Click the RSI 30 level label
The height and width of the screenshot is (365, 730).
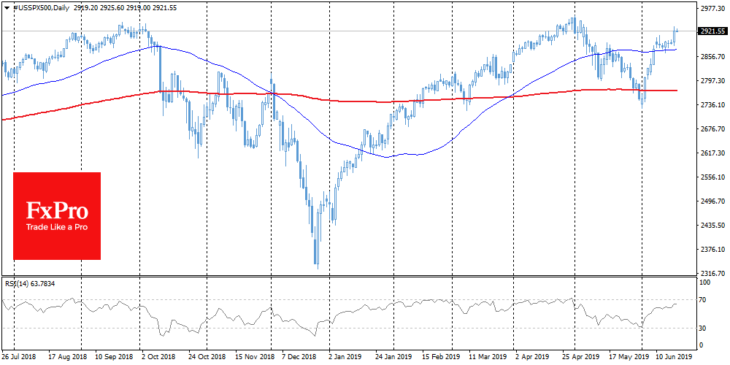click(x=703, y=328)
